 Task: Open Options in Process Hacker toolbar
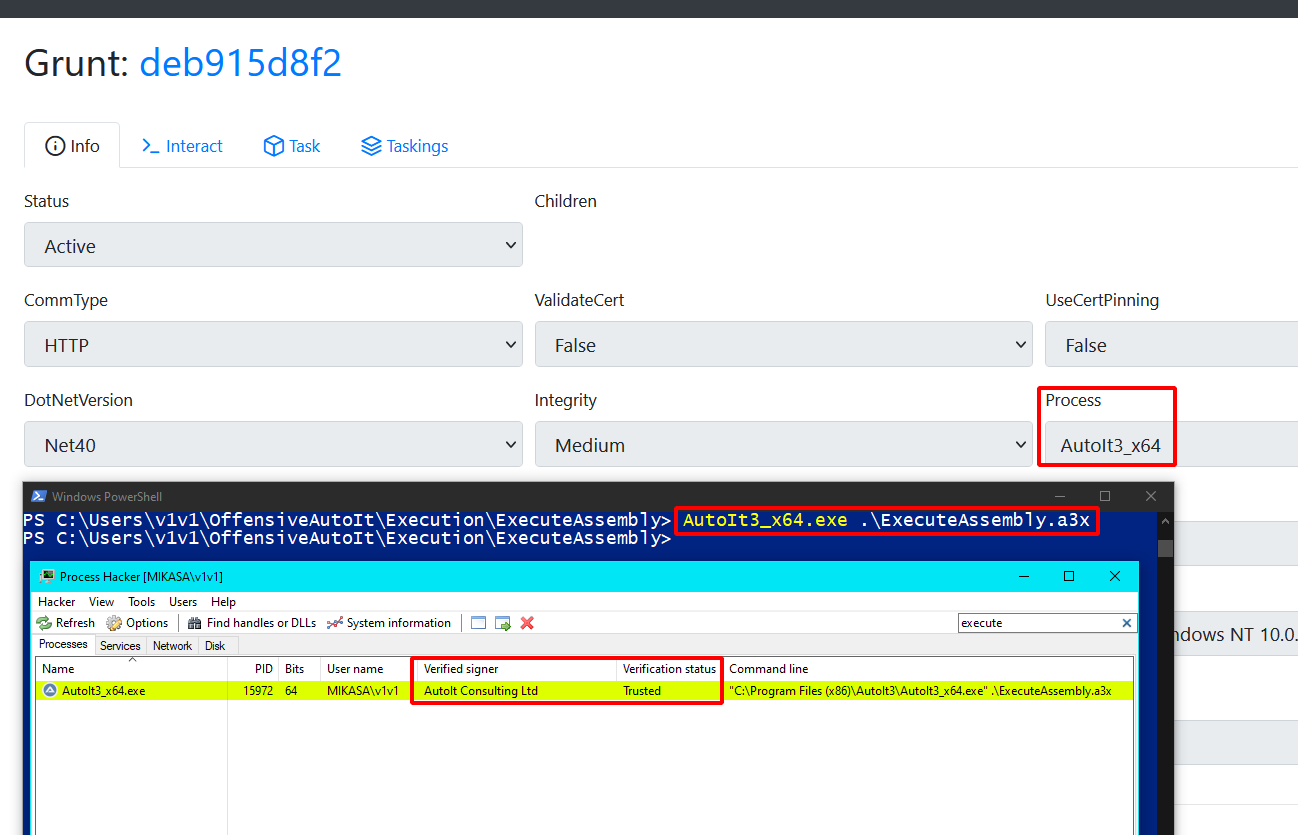coord(137,623)
